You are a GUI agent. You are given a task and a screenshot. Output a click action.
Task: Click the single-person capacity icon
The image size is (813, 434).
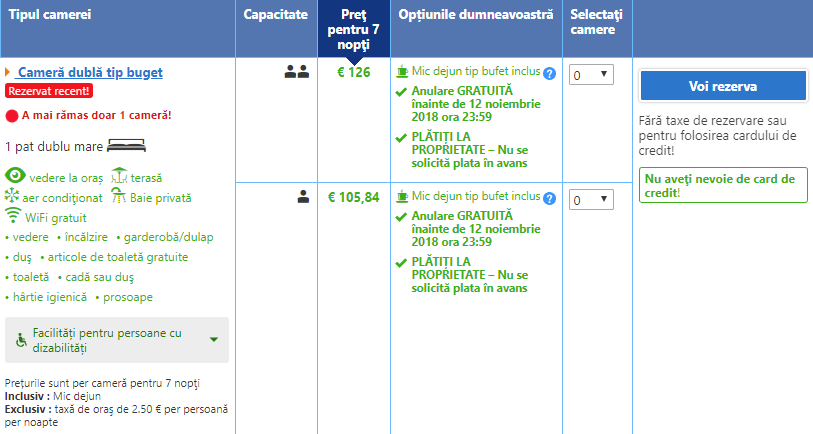pyautogui.click(x=303, y=197)
